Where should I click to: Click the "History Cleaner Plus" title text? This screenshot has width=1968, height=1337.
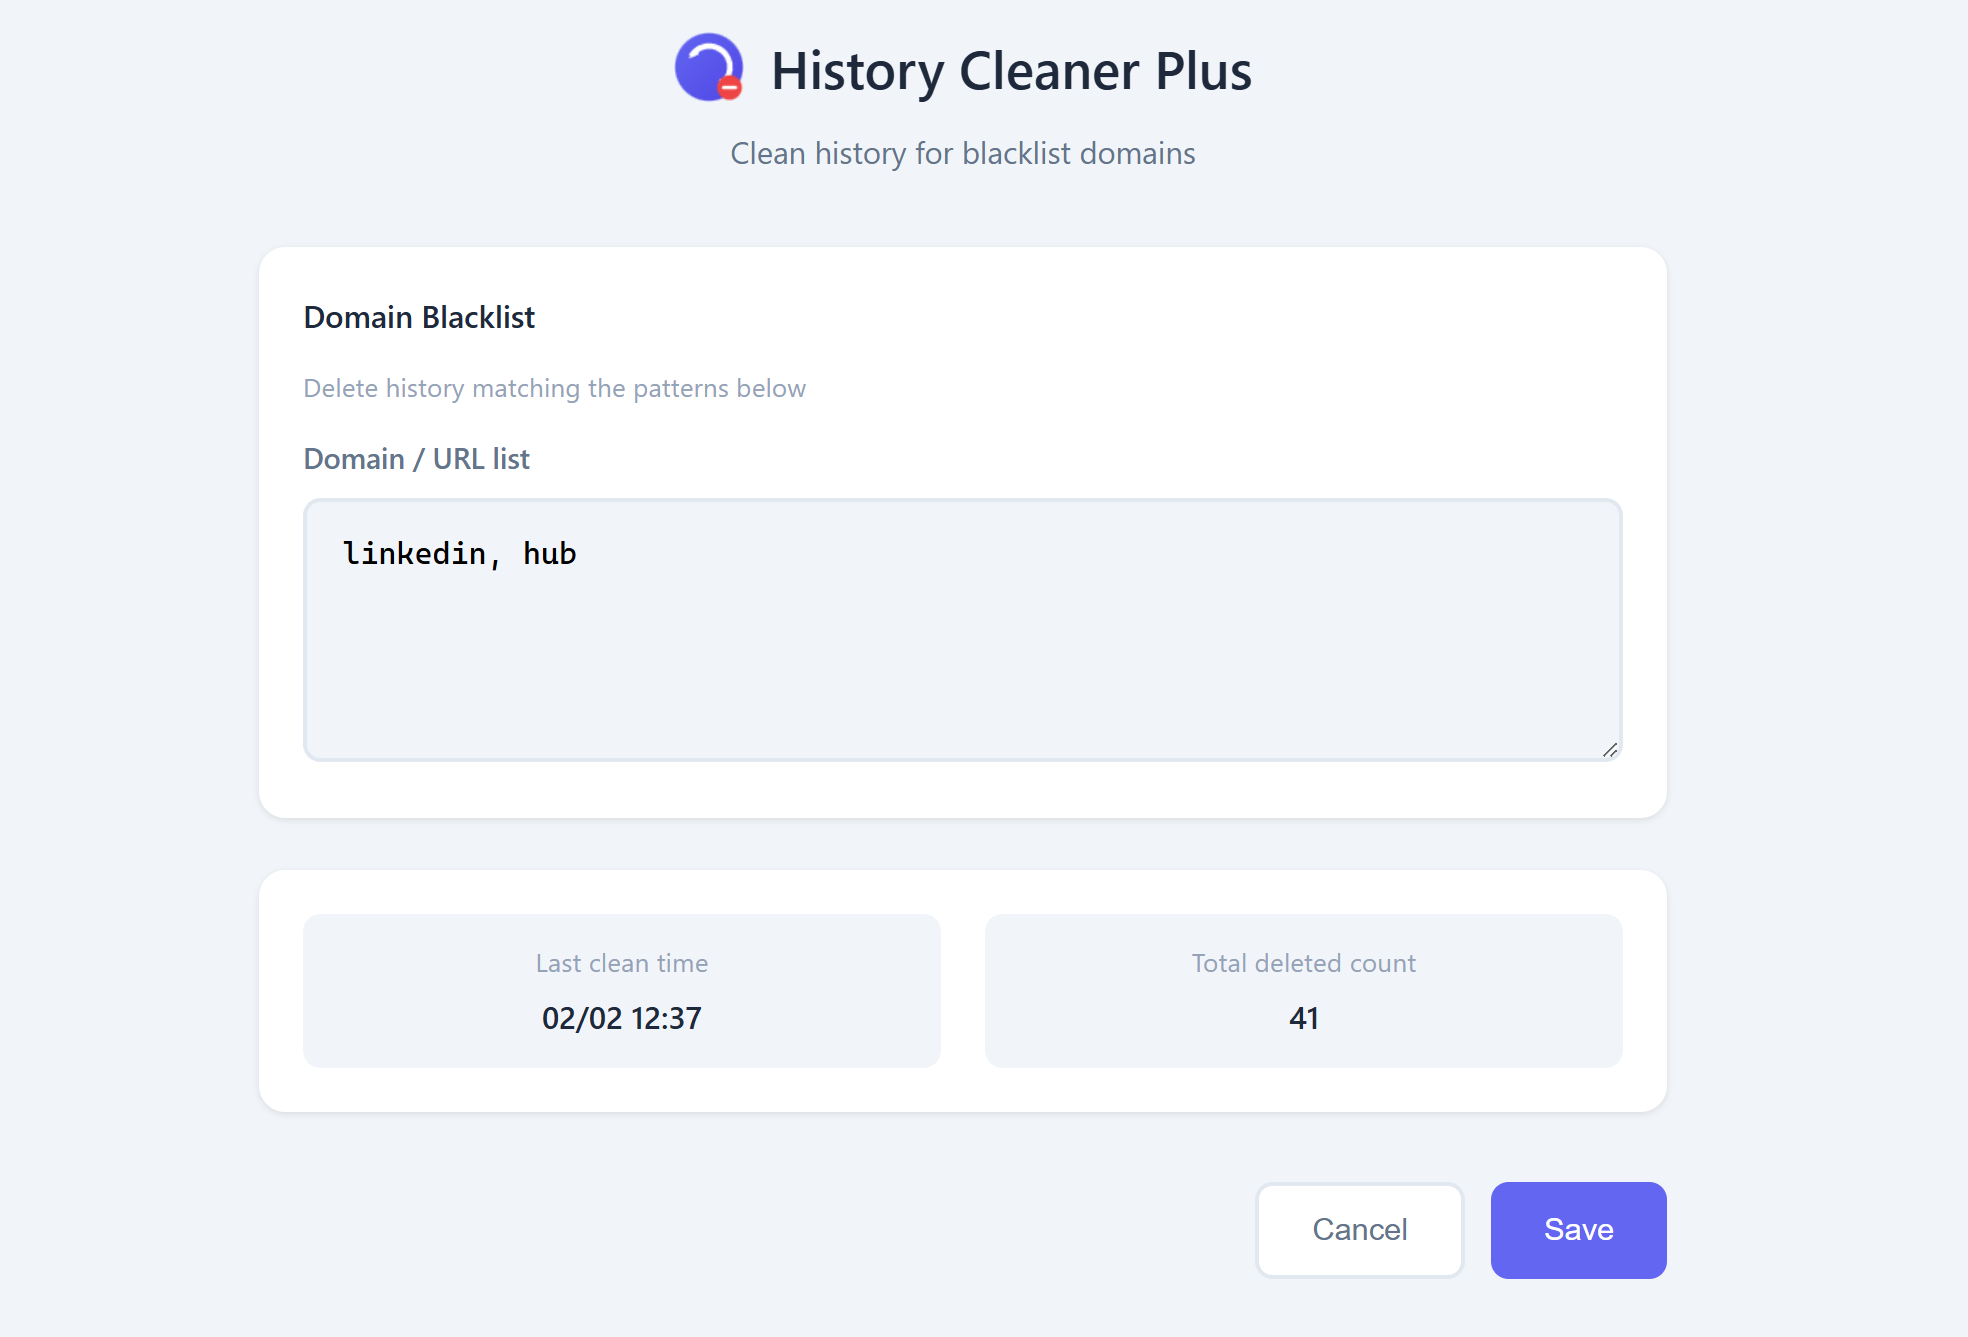[1011, 71]
